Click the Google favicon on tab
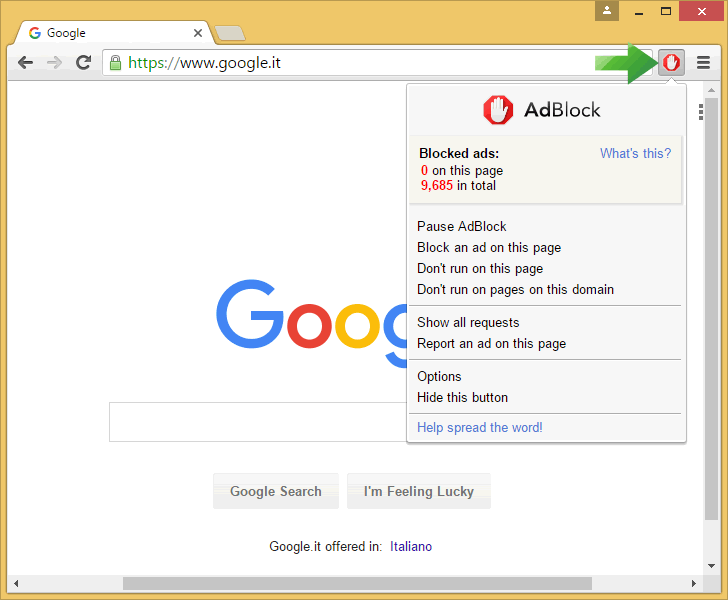This screenshot has width=728, height=600. (x=35, y=33)
